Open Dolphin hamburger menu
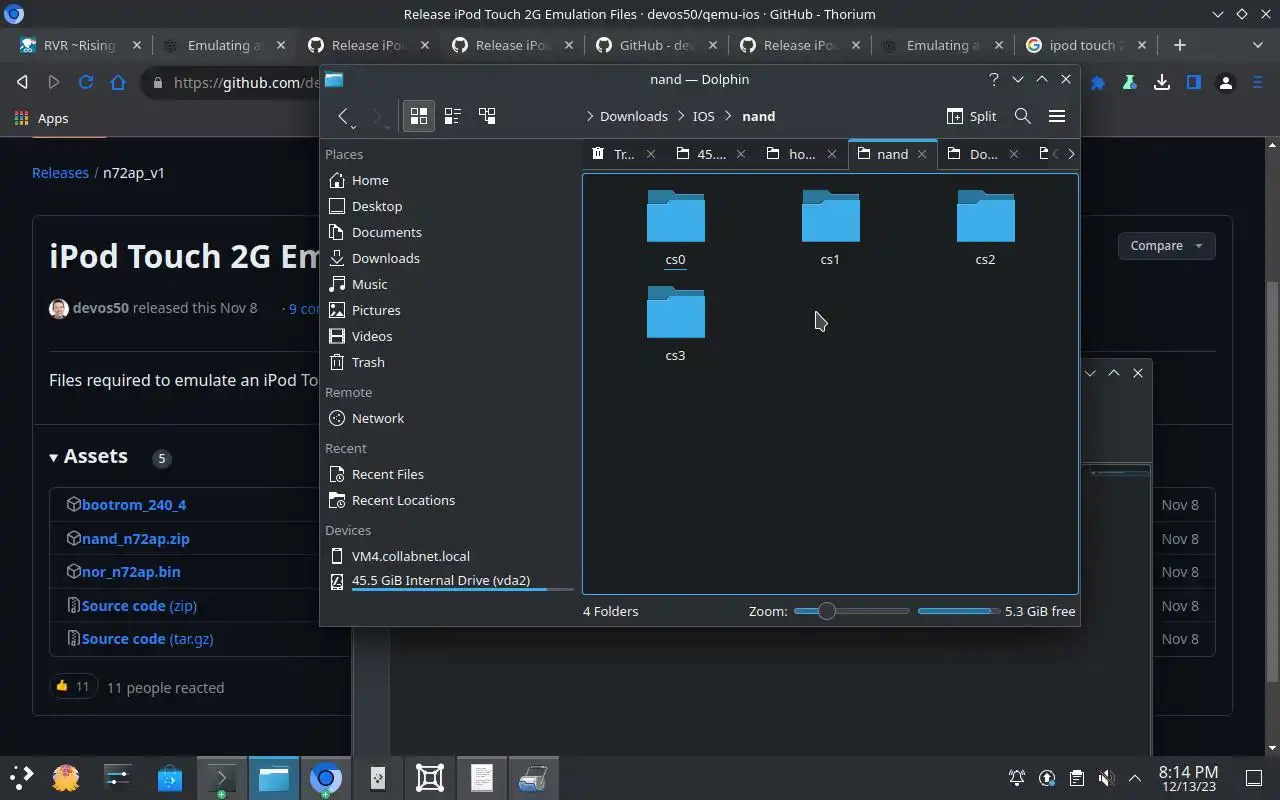 click(x=1057, y=116)
